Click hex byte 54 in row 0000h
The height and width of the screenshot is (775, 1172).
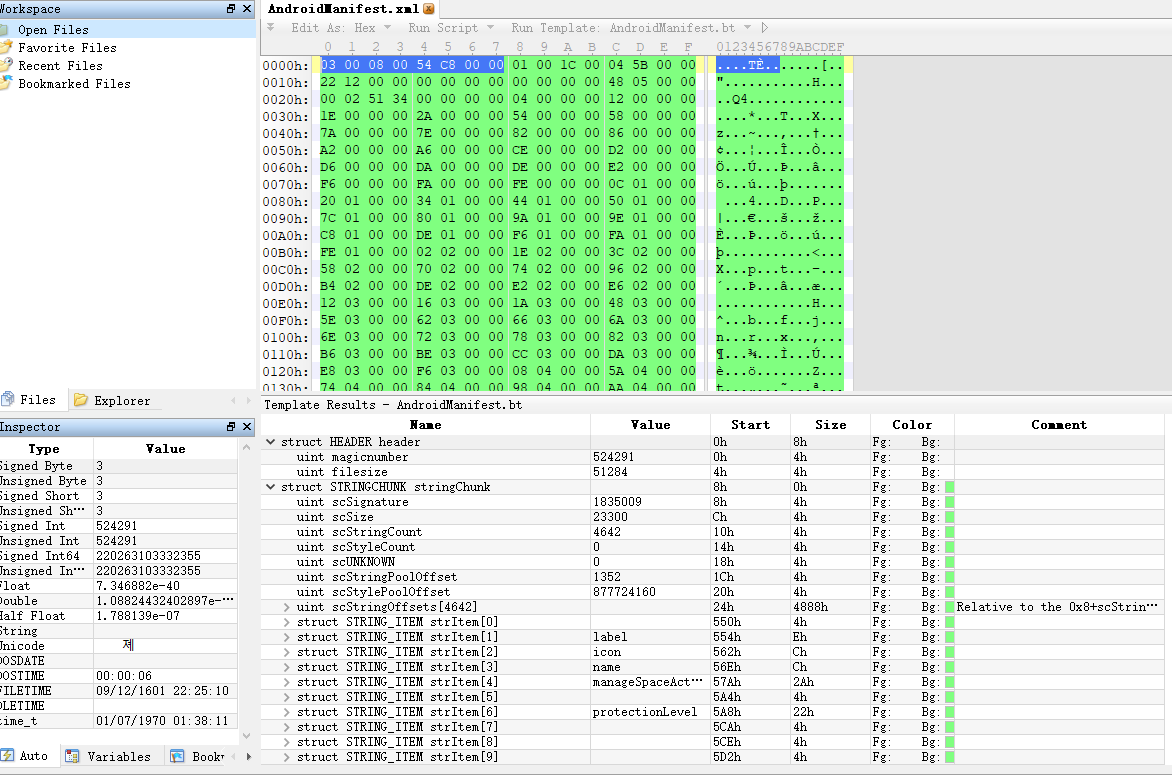point(424,65)
